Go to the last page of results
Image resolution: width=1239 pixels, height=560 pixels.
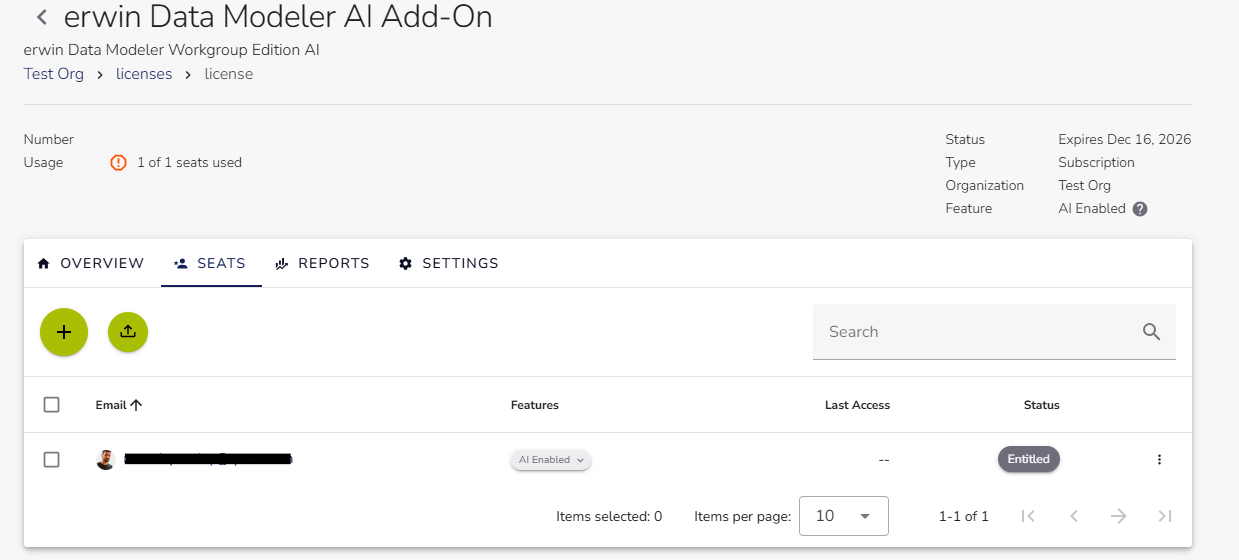(x=1165, y=516)
